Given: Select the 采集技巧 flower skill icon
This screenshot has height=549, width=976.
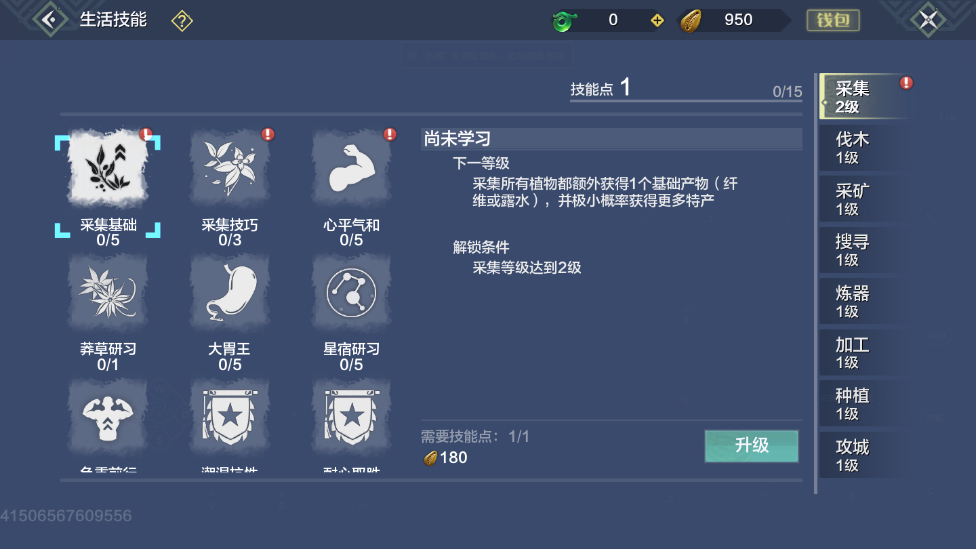Looking at the screenshot, I should tap(230, 168).
